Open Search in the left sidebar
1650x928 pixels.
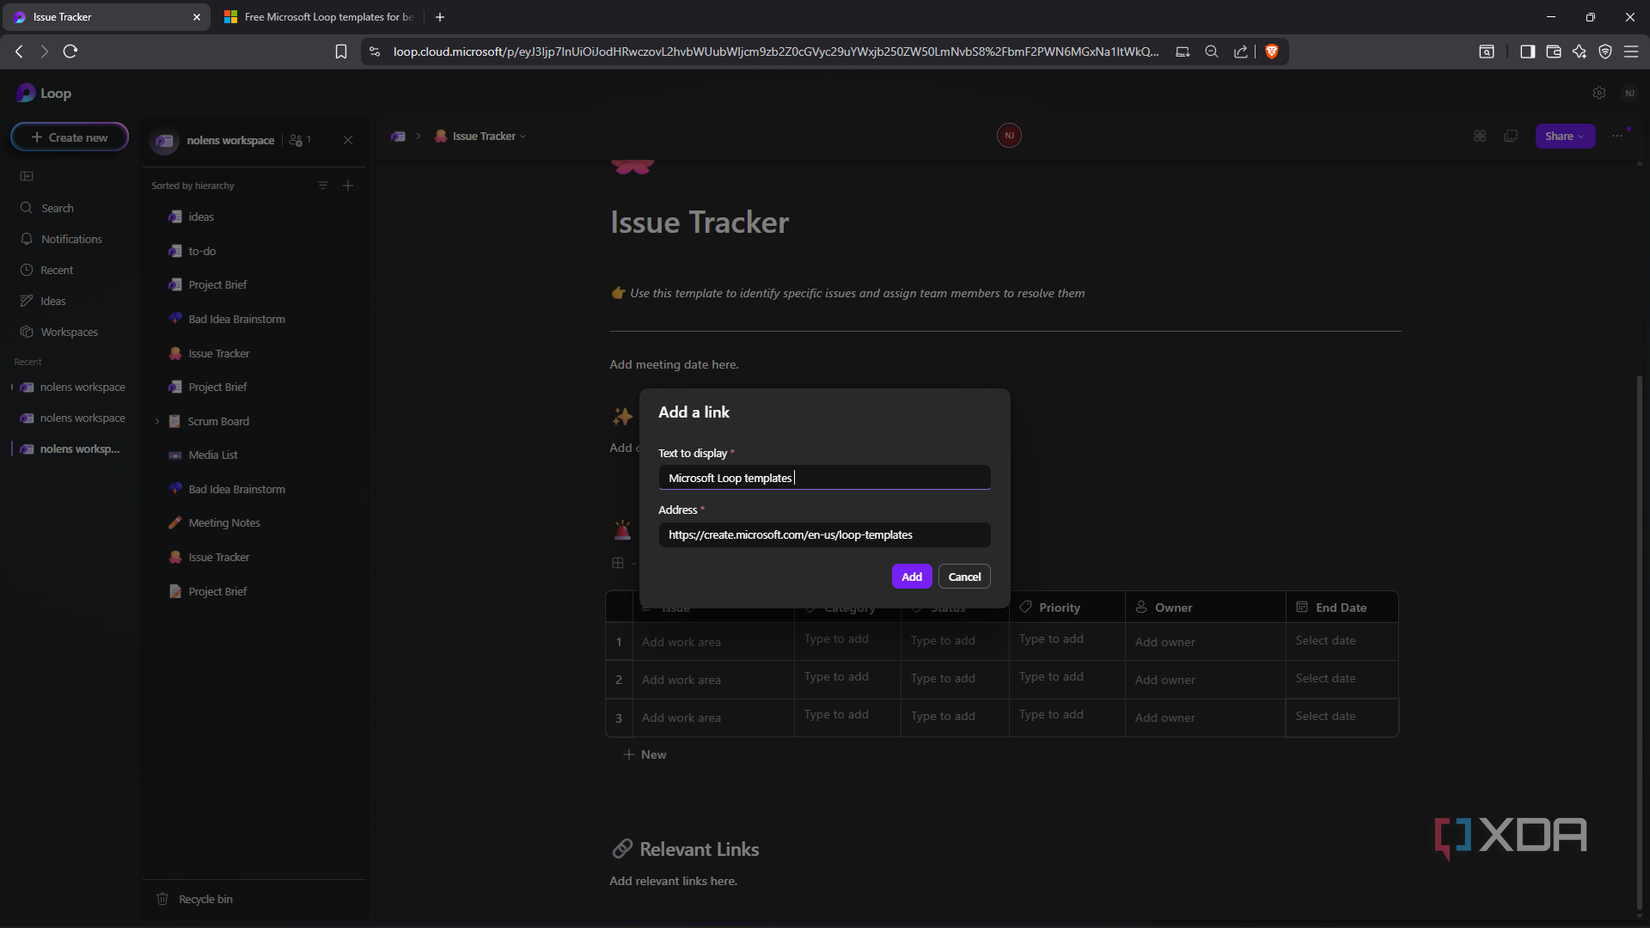(x=55, y=208)
